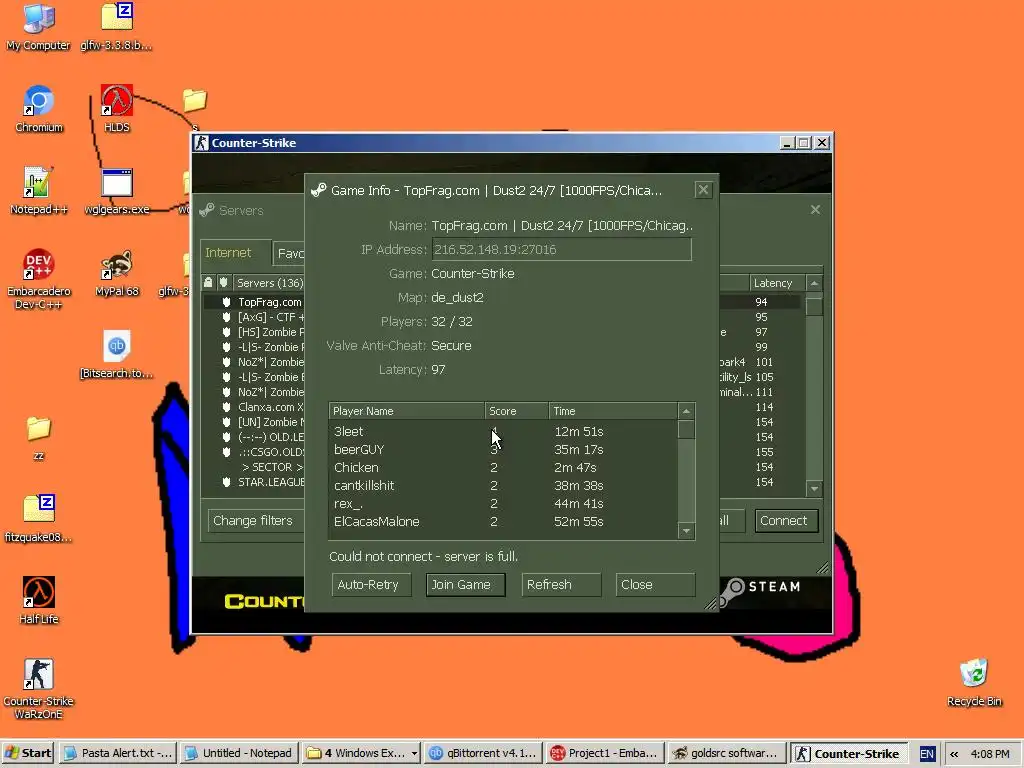Click the secure shield icon on the TopFrag.com row

[x=227, y=302]
